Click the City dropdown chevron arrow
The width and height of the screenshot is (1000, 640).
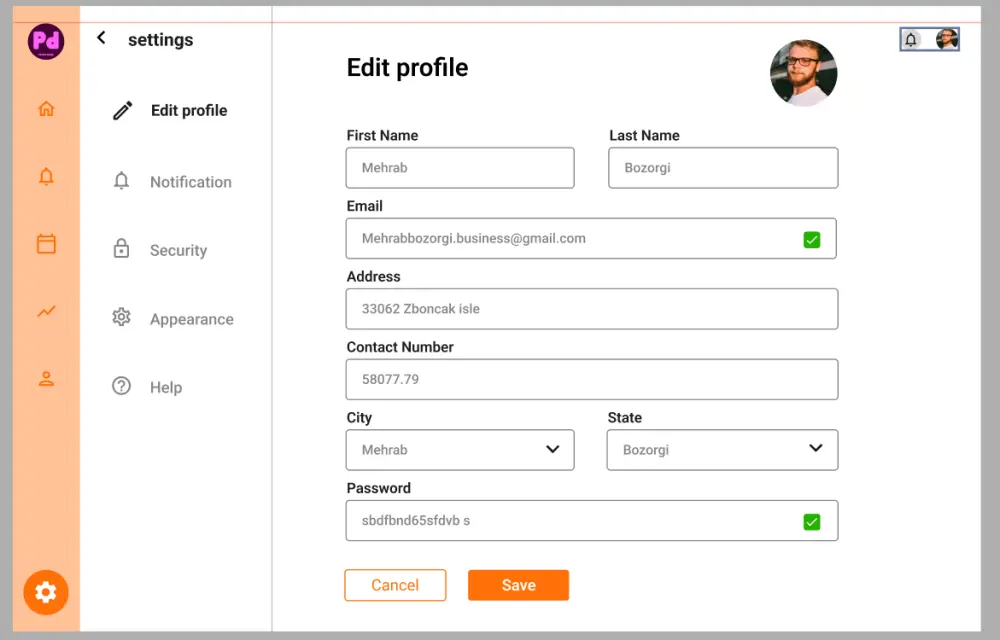[x=552, y=449]
